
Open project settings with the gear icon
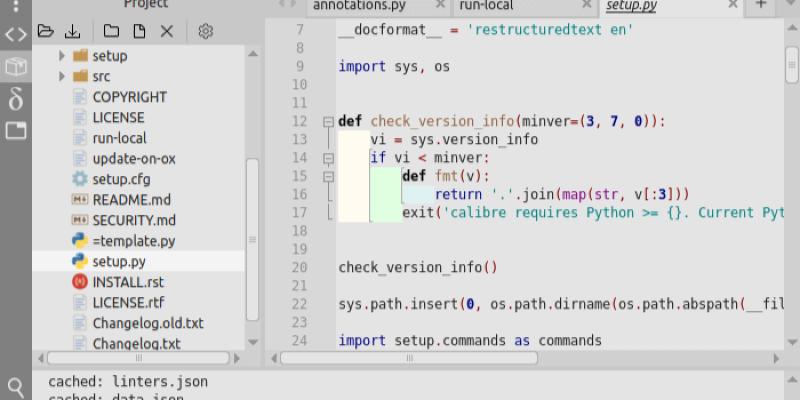pyautogui.click(x=205, y=31)
